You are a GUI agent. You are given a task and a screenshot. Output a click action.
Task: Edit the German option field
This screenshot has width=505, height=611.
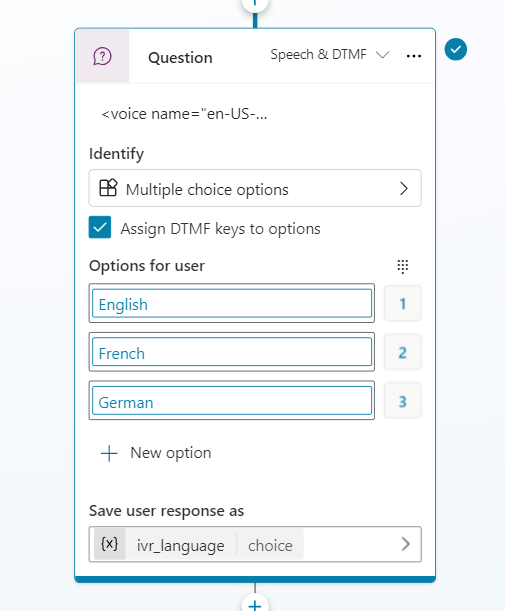[232, 401]
